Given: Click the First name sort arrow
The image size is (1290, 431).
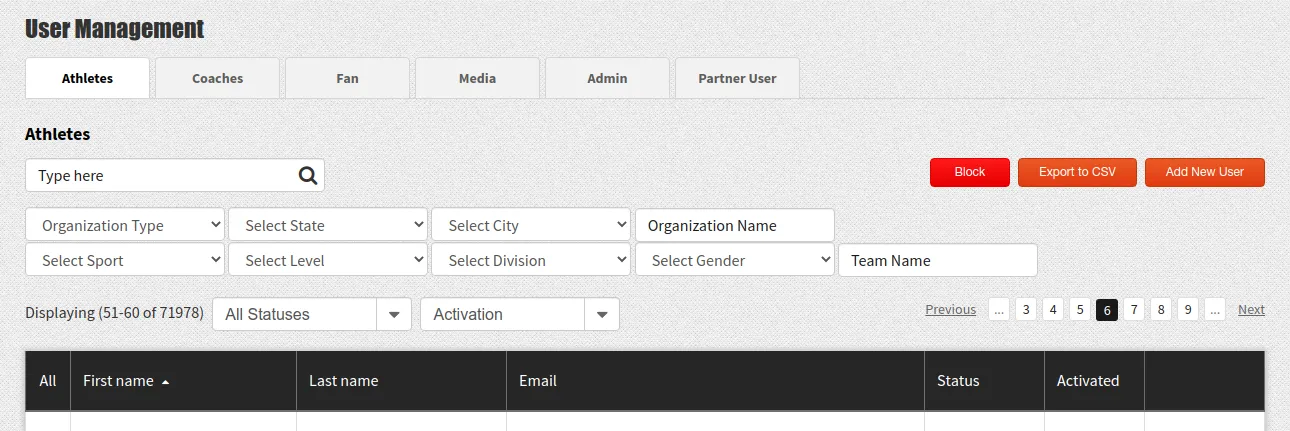Looking at the screenshot, I should (x=165, y=382).
